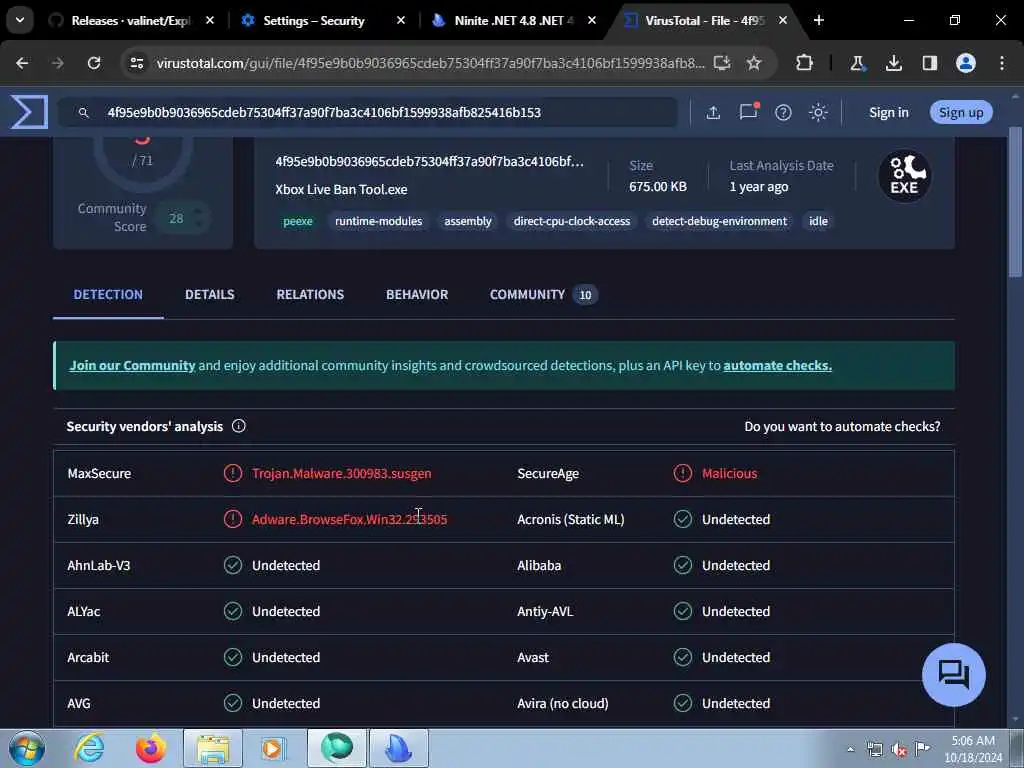
Task: Open media player from the taskbar
Action: [x=274, y=748]
